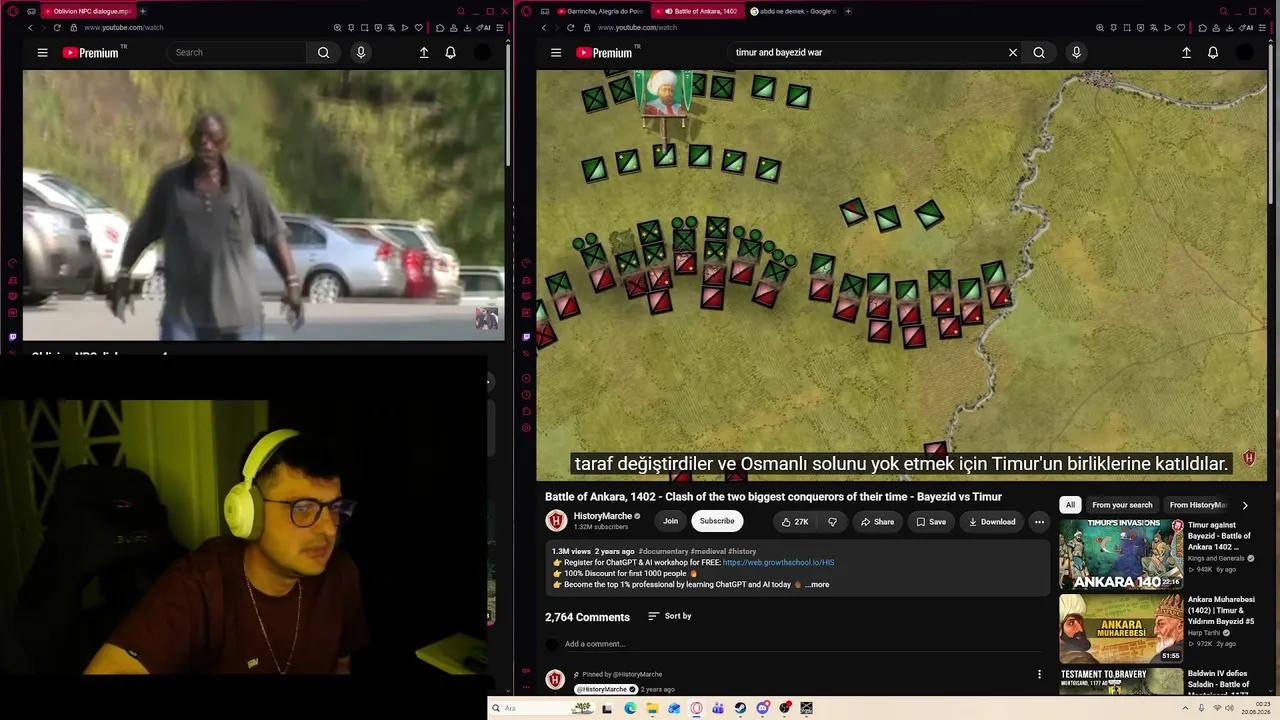This screenshot has height=720, width=1280.
Task: Open account avatar menu in left window
Action: (x=482, y=53)
